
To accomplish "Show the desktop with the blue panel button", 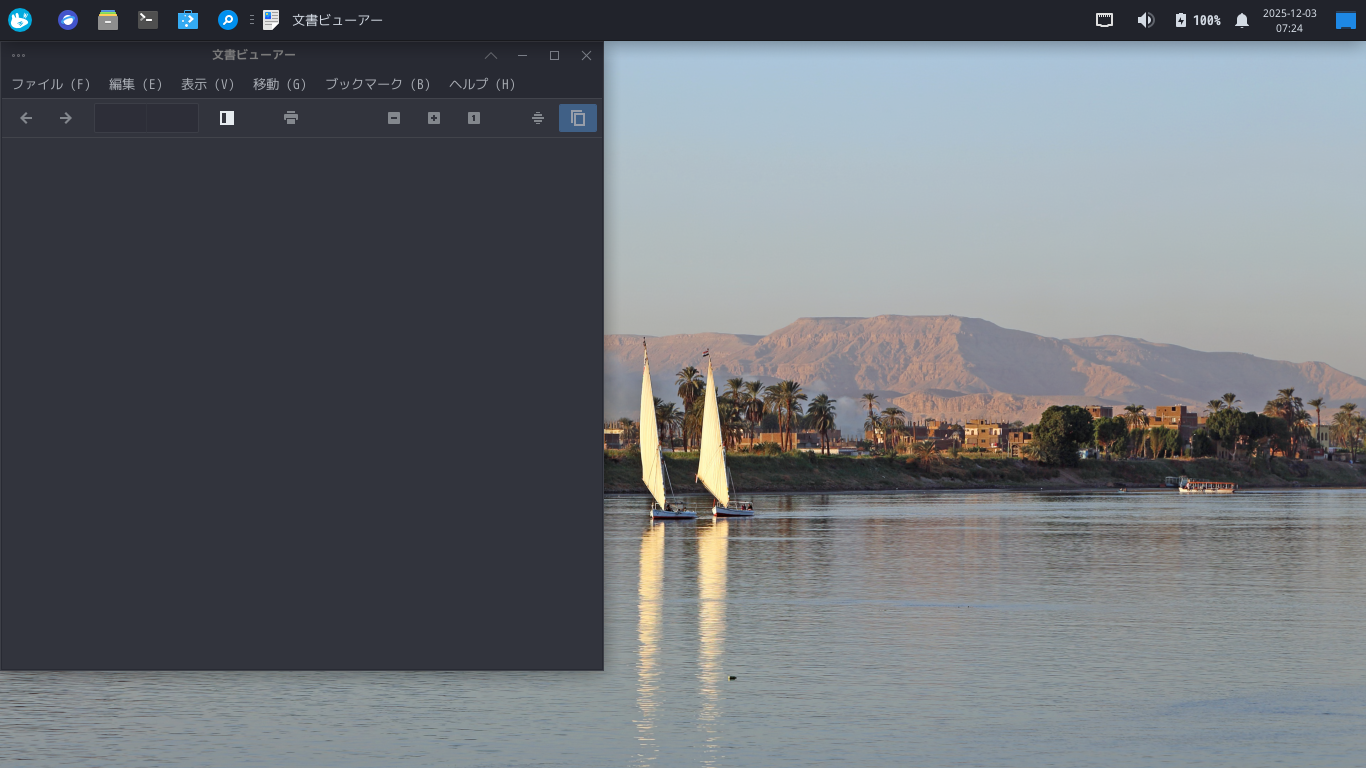I will pyautogui.click(x=1346, y=20).
